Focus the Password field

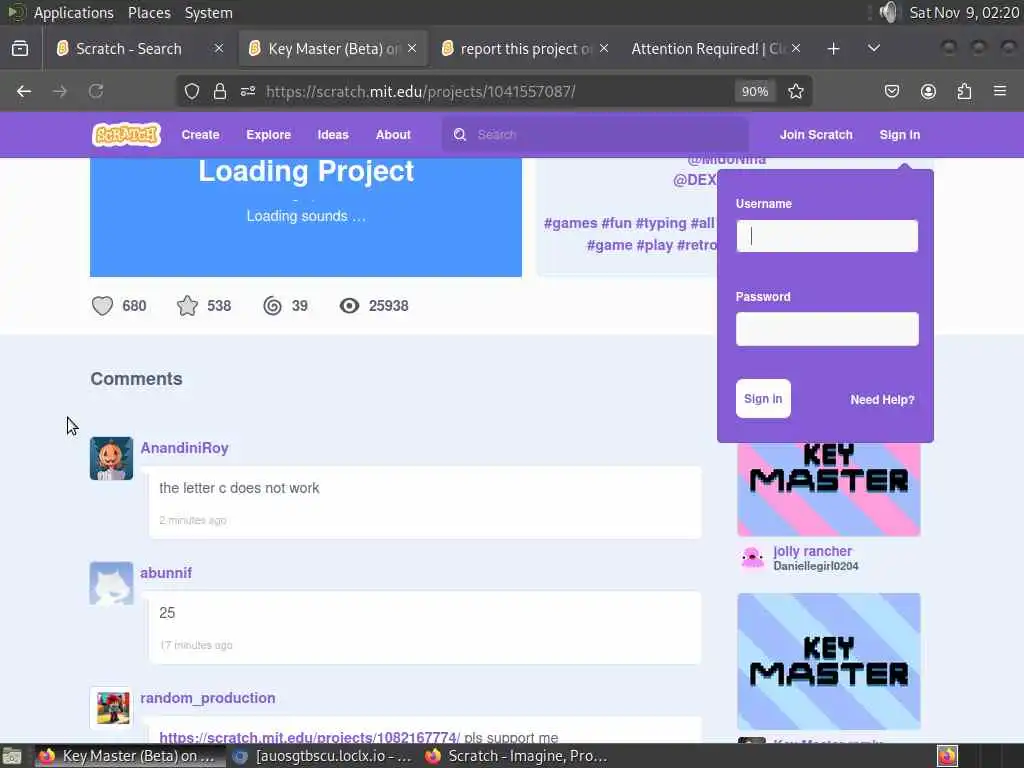(827, 329)
